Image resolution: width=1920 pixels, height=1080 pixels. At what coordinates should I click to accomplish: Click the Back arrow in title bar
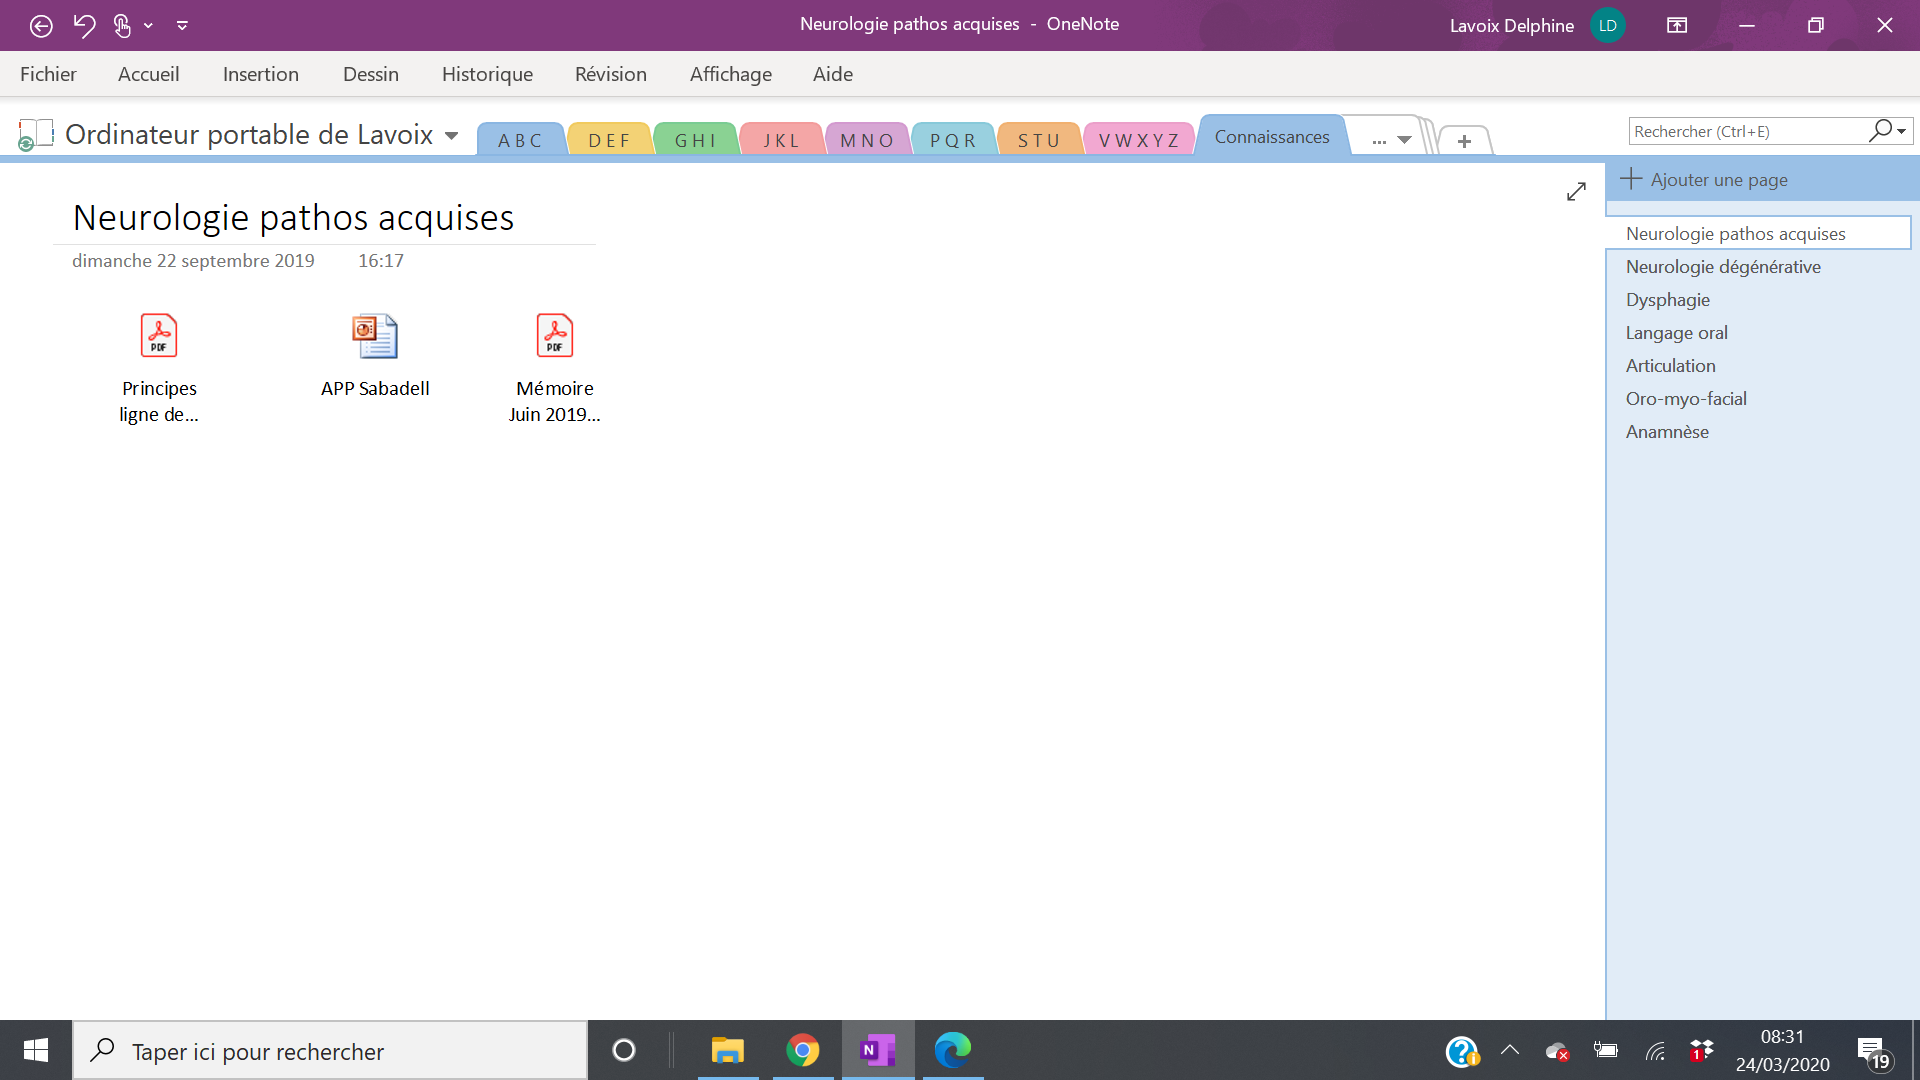pyautogui.click(x=41, y=26)
